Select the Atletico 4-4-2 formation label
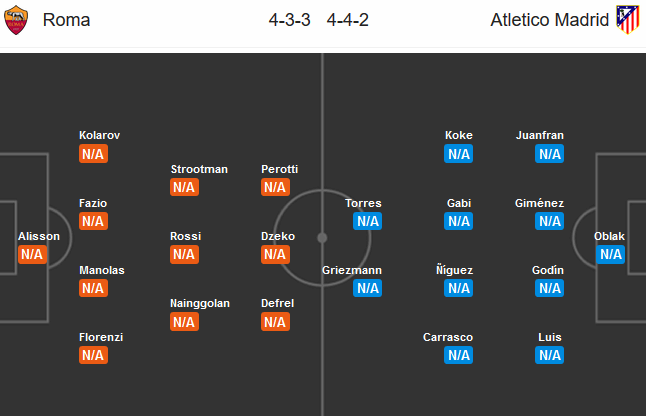Viewport: 646px width, 416px height. (349, 20)
